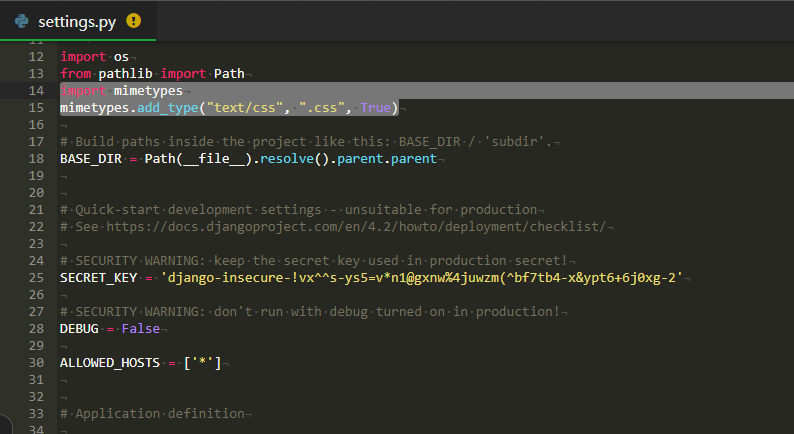Image resolution: width=794 pixels, height=434 pixels.
Task: Click the ".css" string argument
Action: (x=322, y=108)
